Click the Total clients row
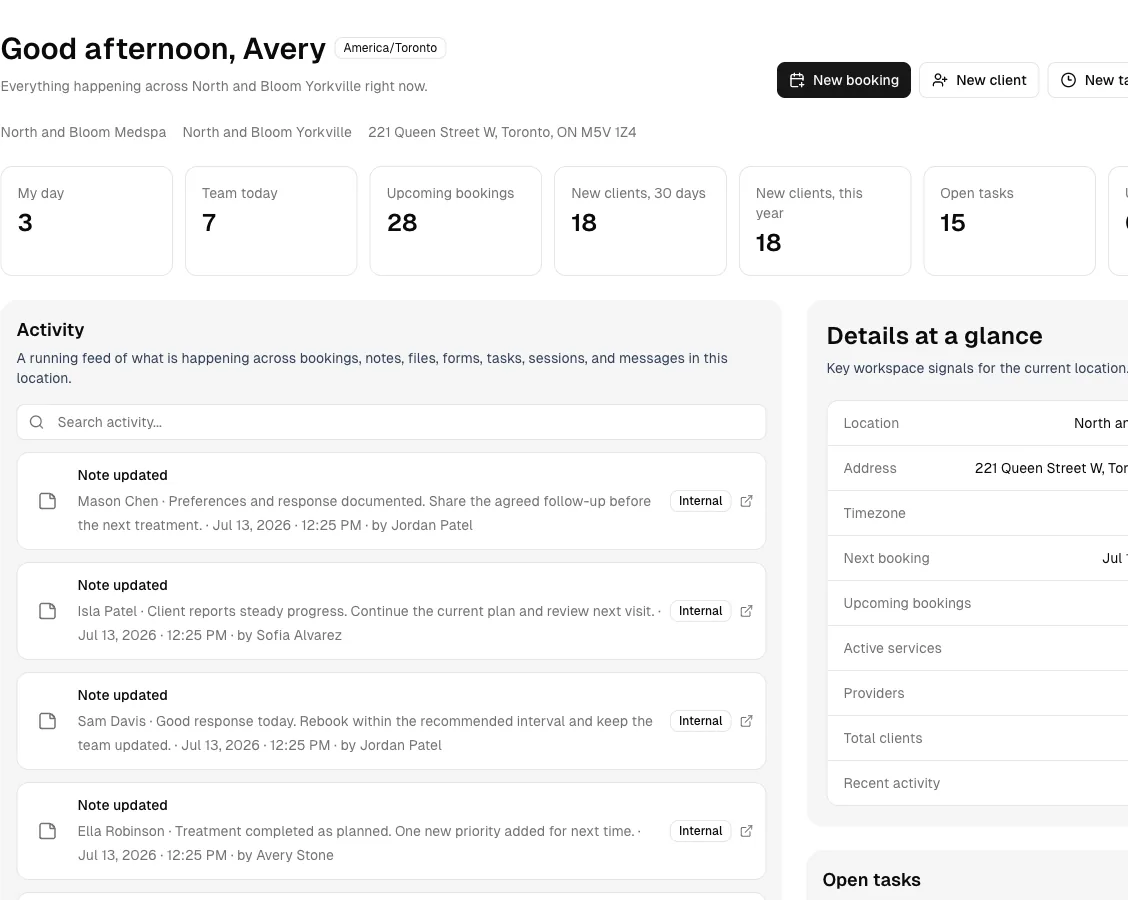The height and width of the screenshot is (900, 1128). click(x=978, y=738)
